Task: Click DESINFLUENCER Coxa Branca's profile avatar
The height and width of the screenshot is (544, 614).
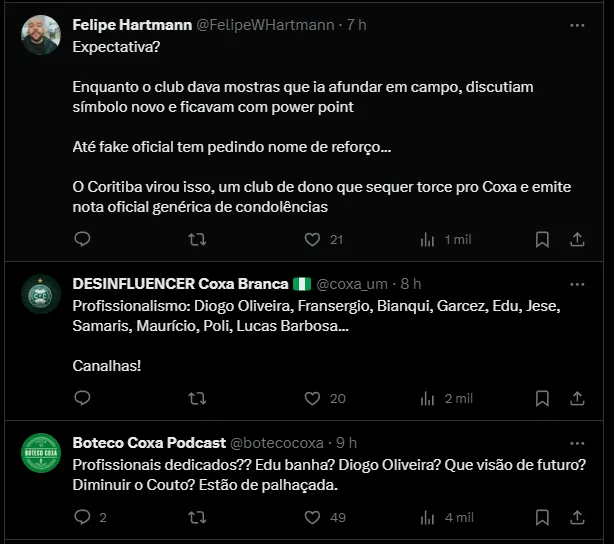Action: (41, 294)
